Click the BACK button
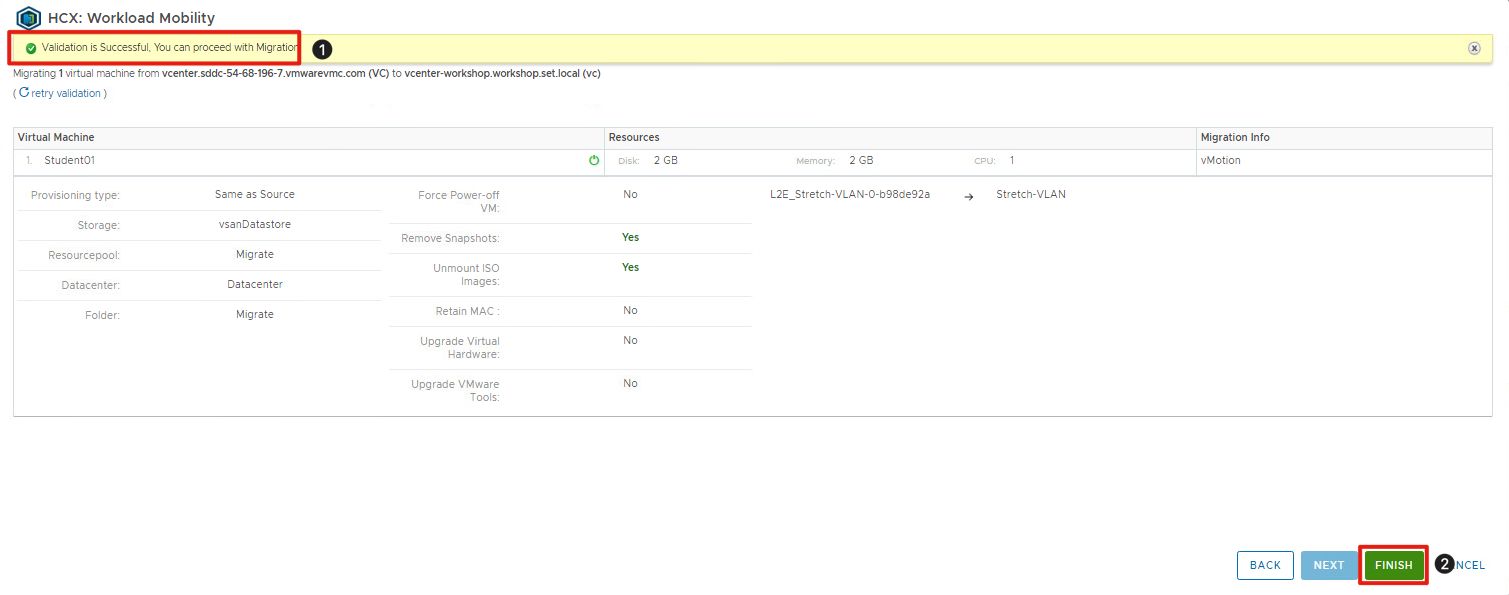The image size is (1509, 595). [1265, 565]
